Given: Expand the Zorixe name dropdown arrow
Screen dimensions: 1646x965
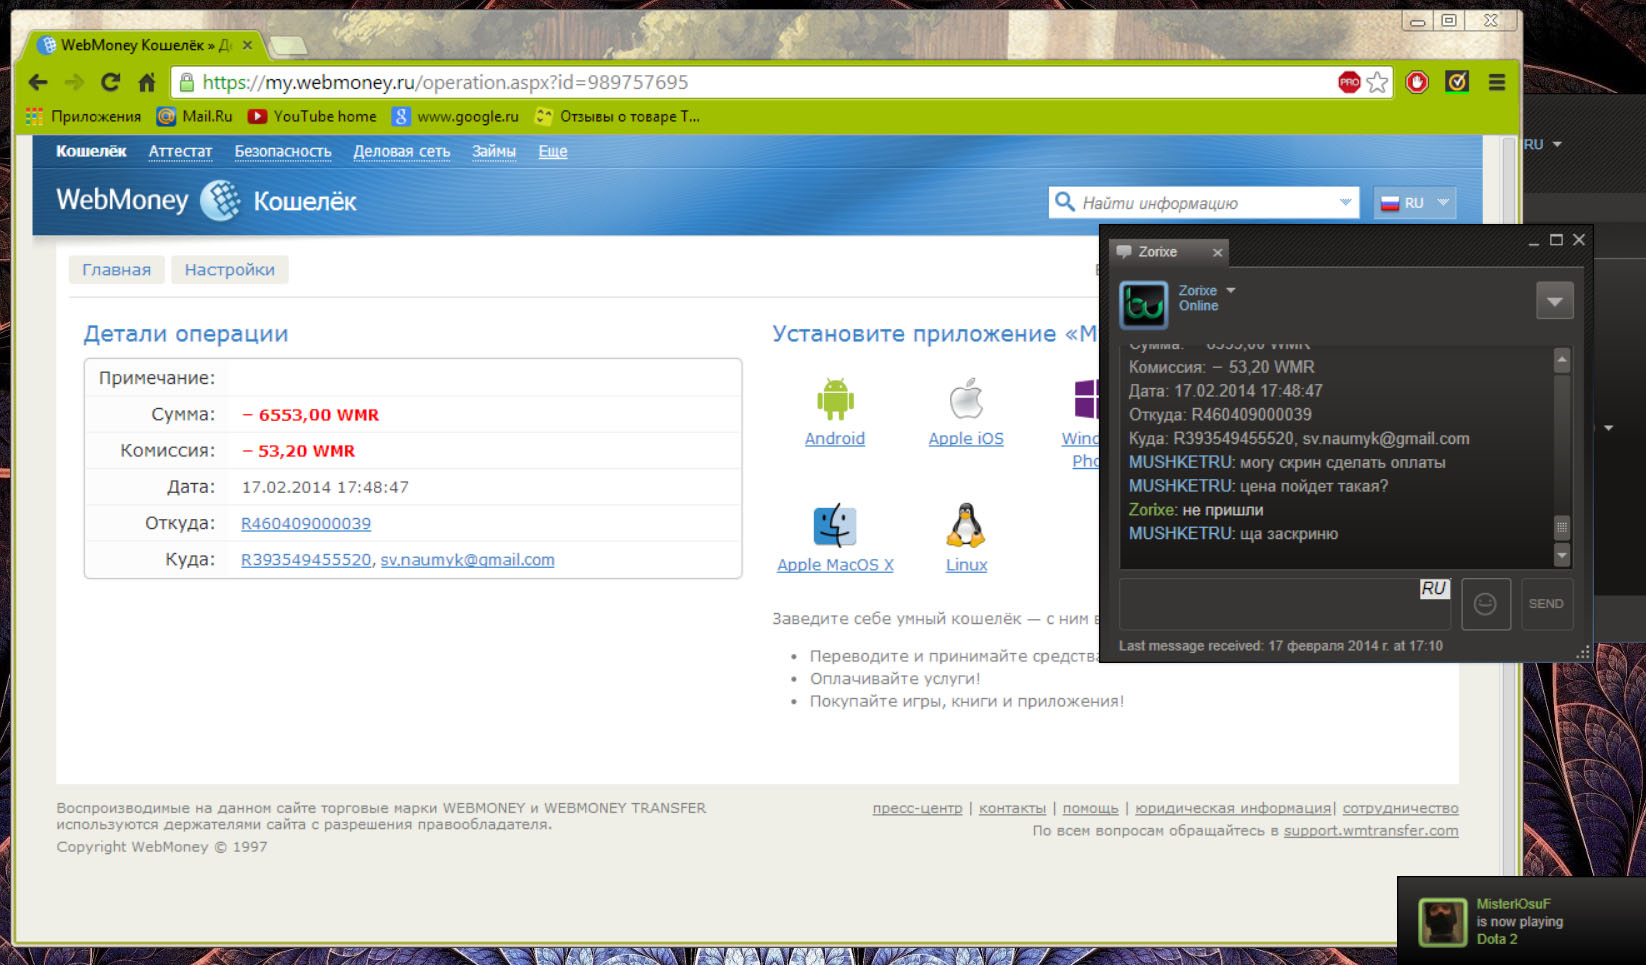Looking at the screenshot, I should coord(1231,290).
